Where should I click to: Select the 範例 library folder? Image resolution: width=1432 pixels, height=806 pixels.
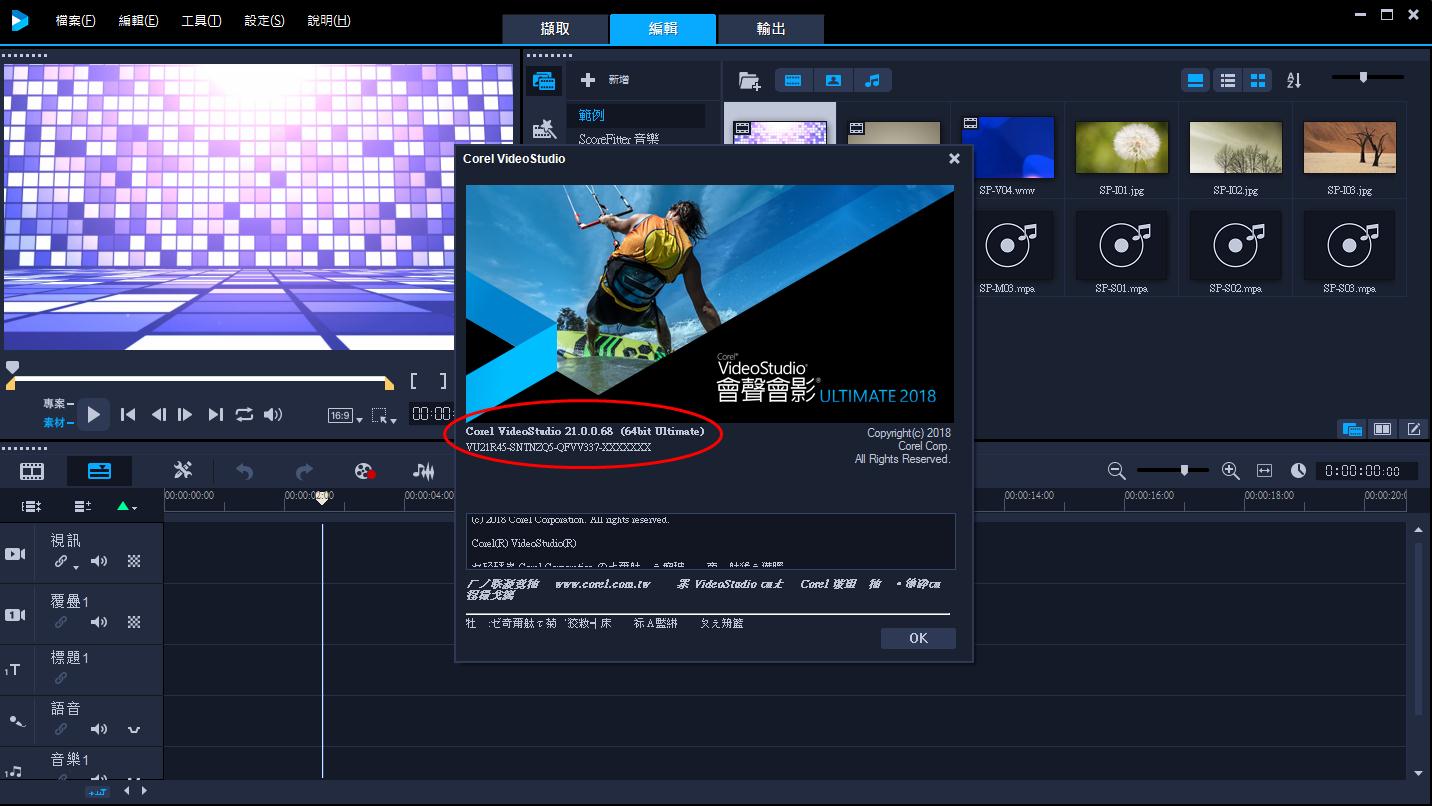tap(636, 115)
